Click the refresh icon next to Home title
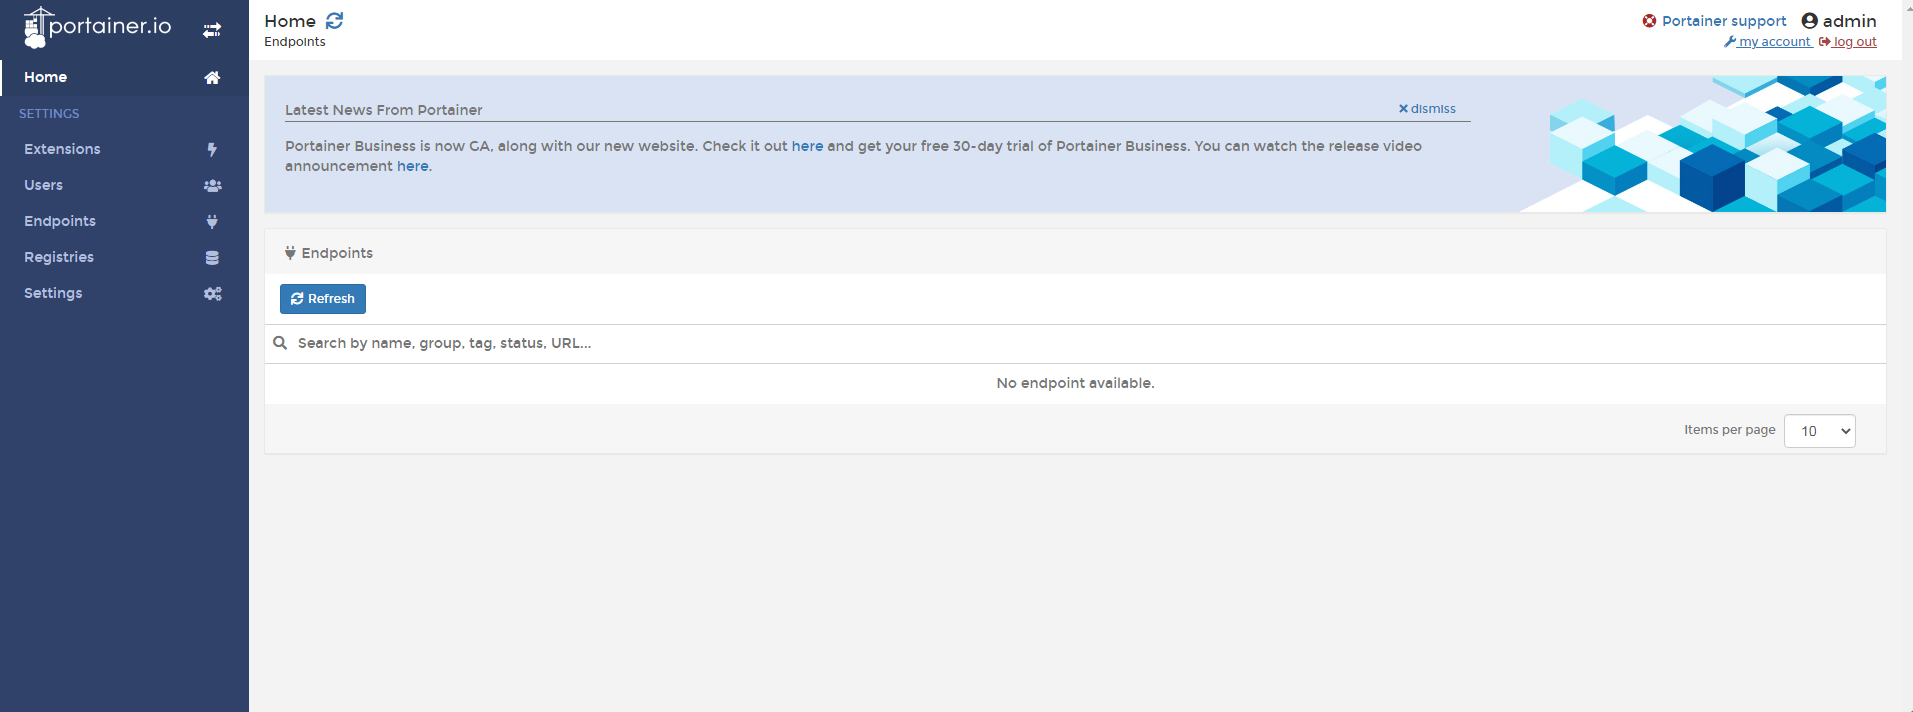The height and width of the screenshot is (712, 1913). tap(334, 20)
